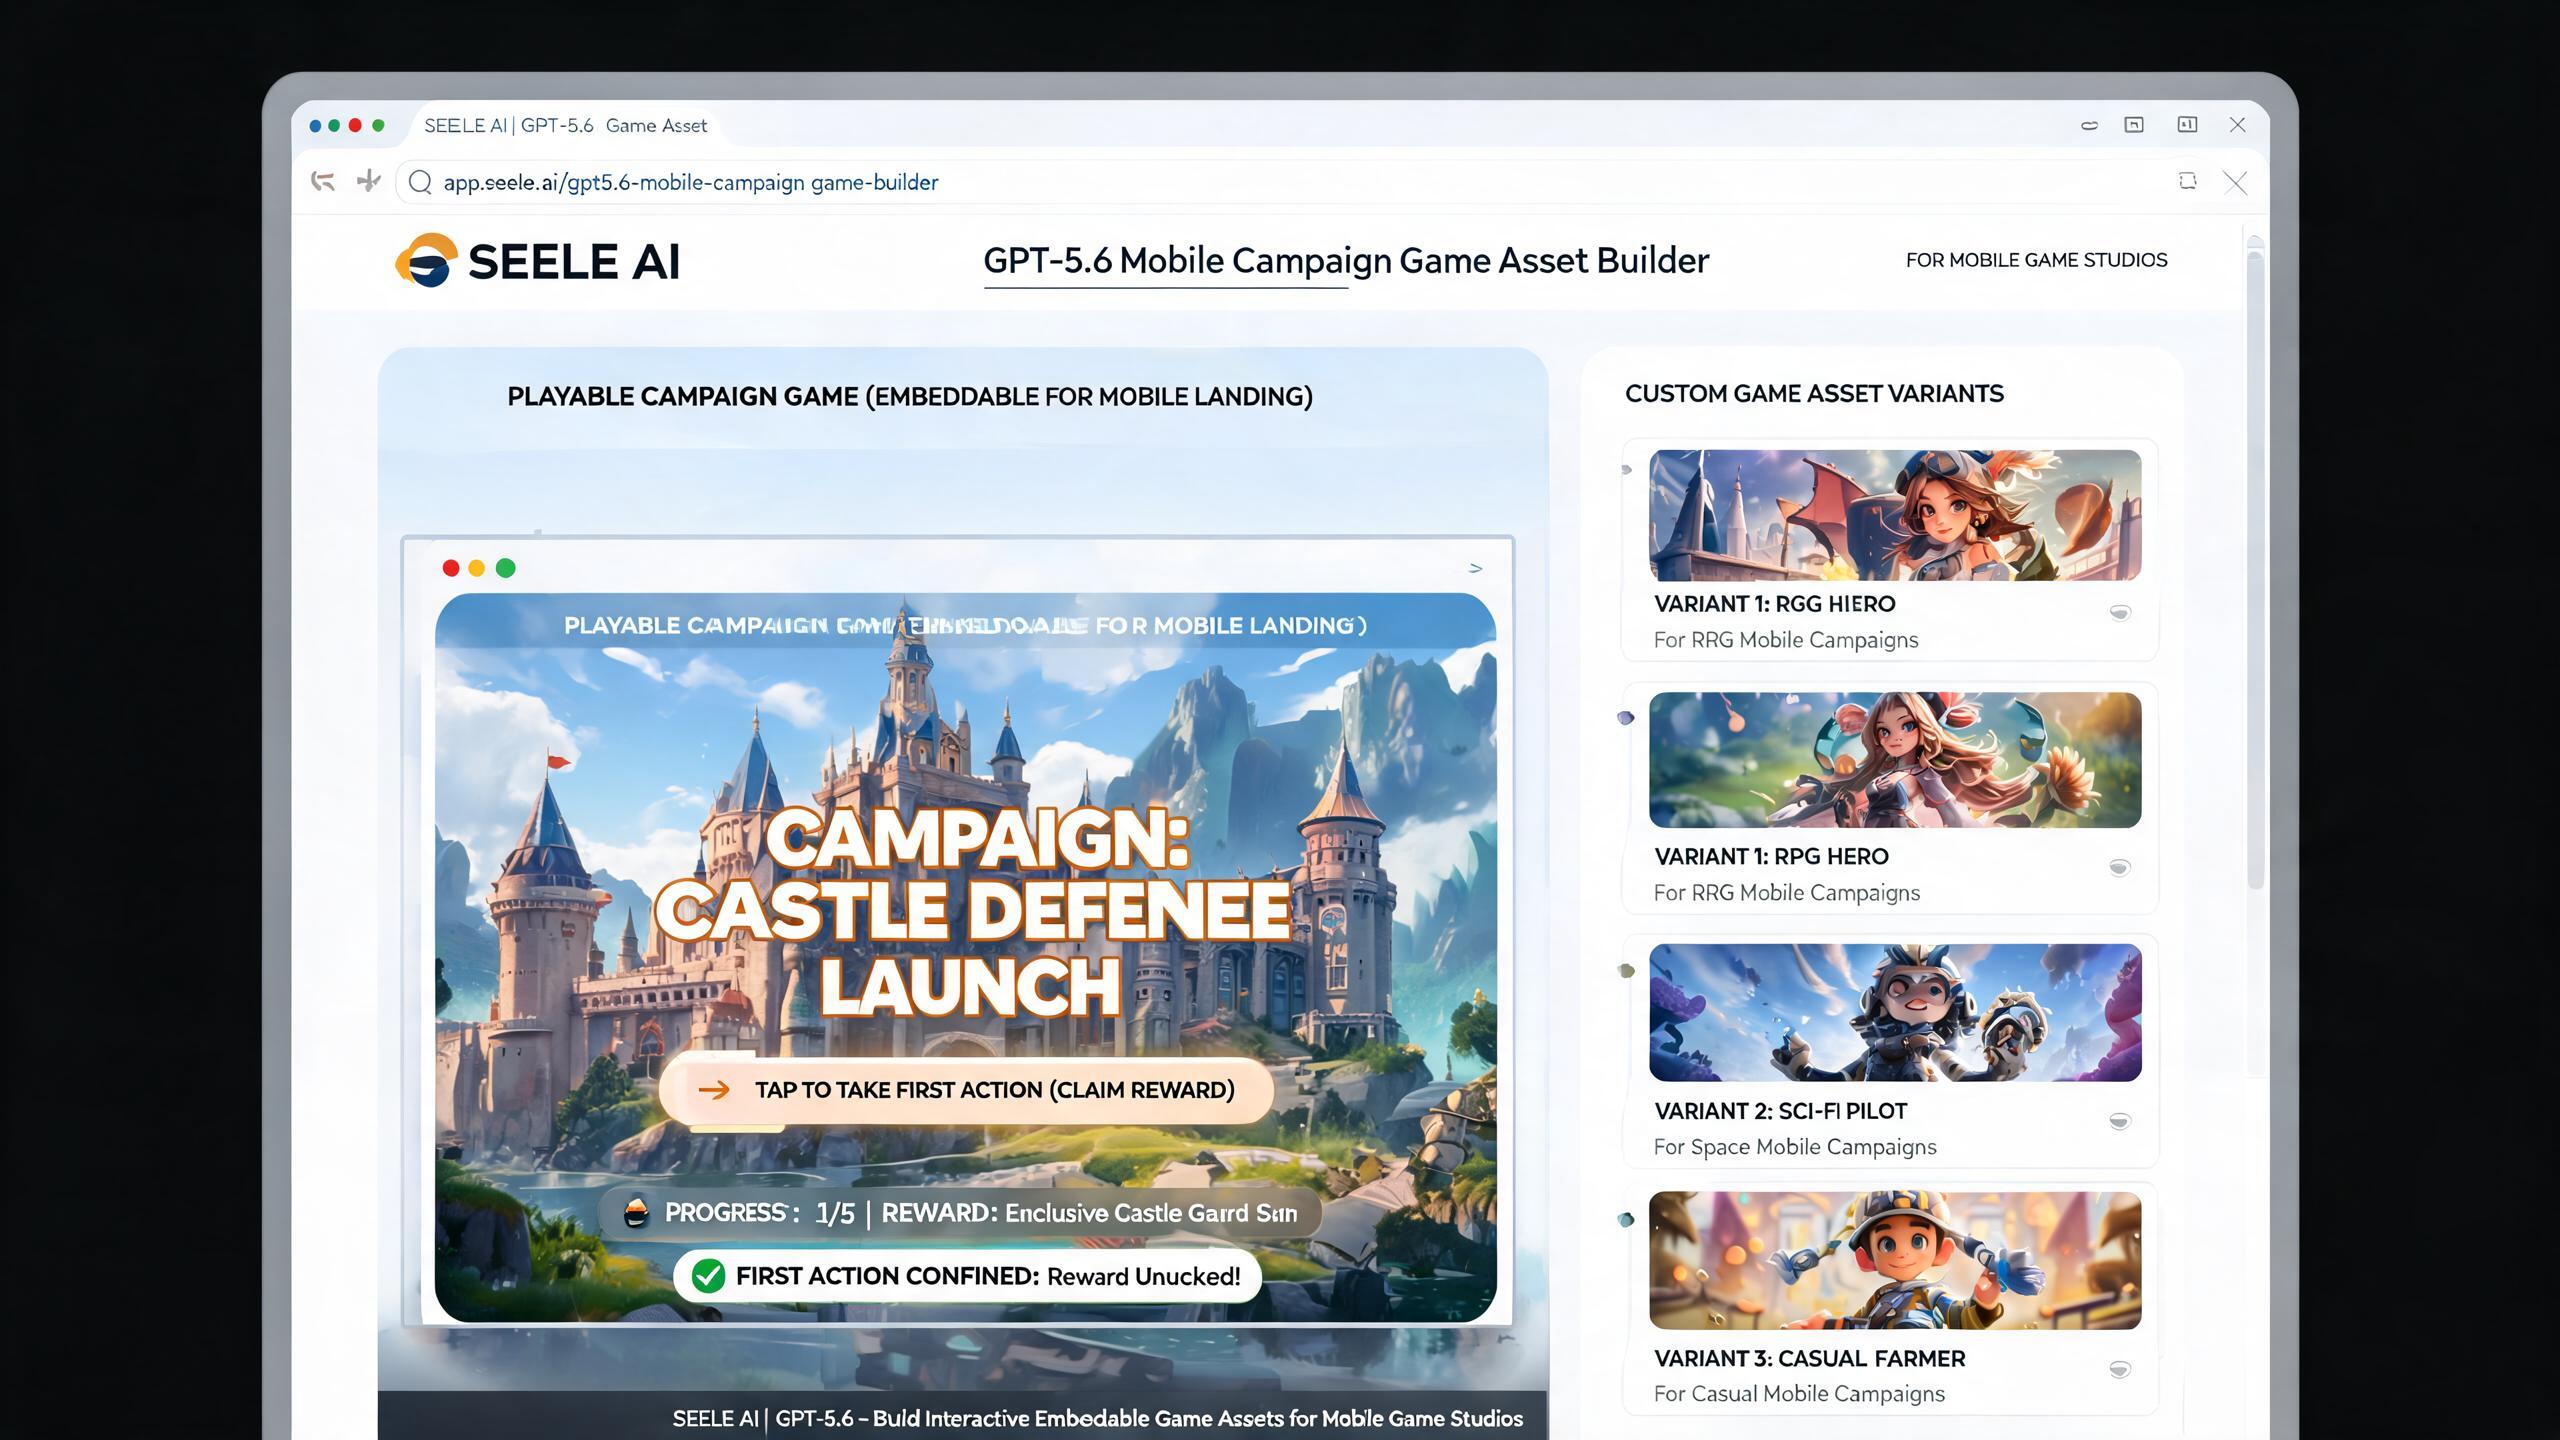Select the marker dot beside Casual Farmer card
2560x1440 pixels.
click(x=1626, y=1219)
